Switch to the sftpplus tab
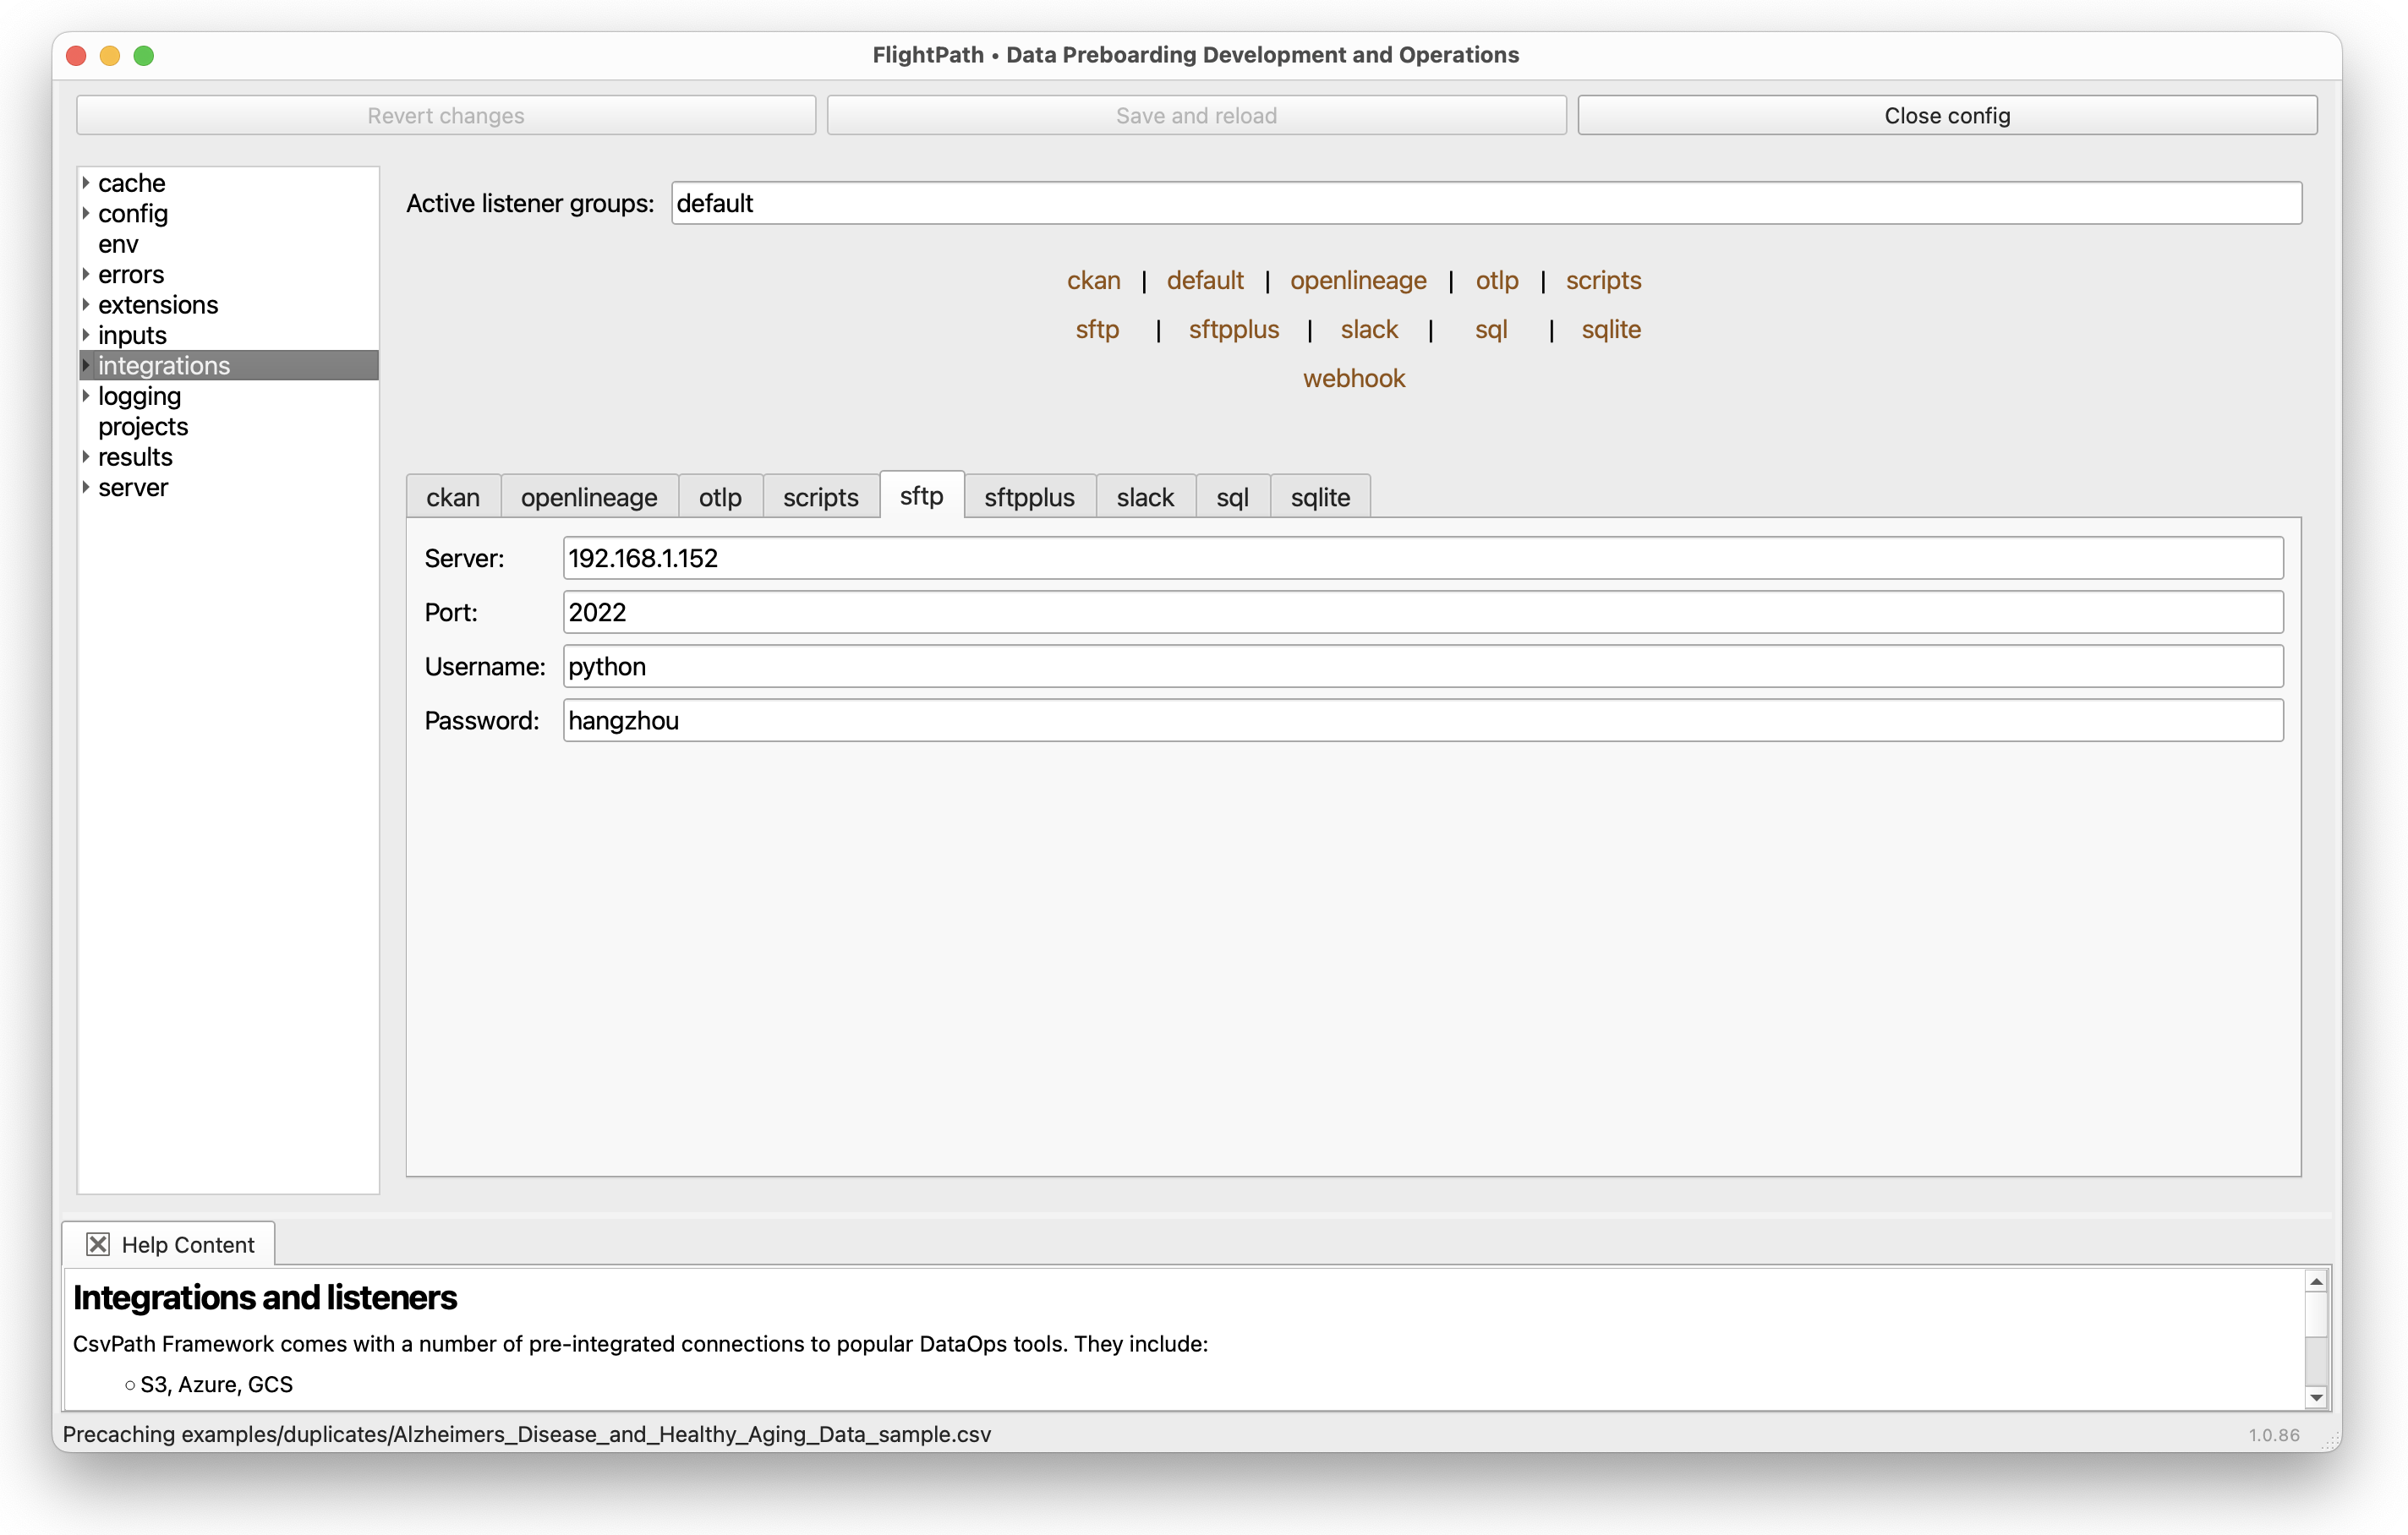Screen dimensions: 2408x1535 (x=1028, y=497)
